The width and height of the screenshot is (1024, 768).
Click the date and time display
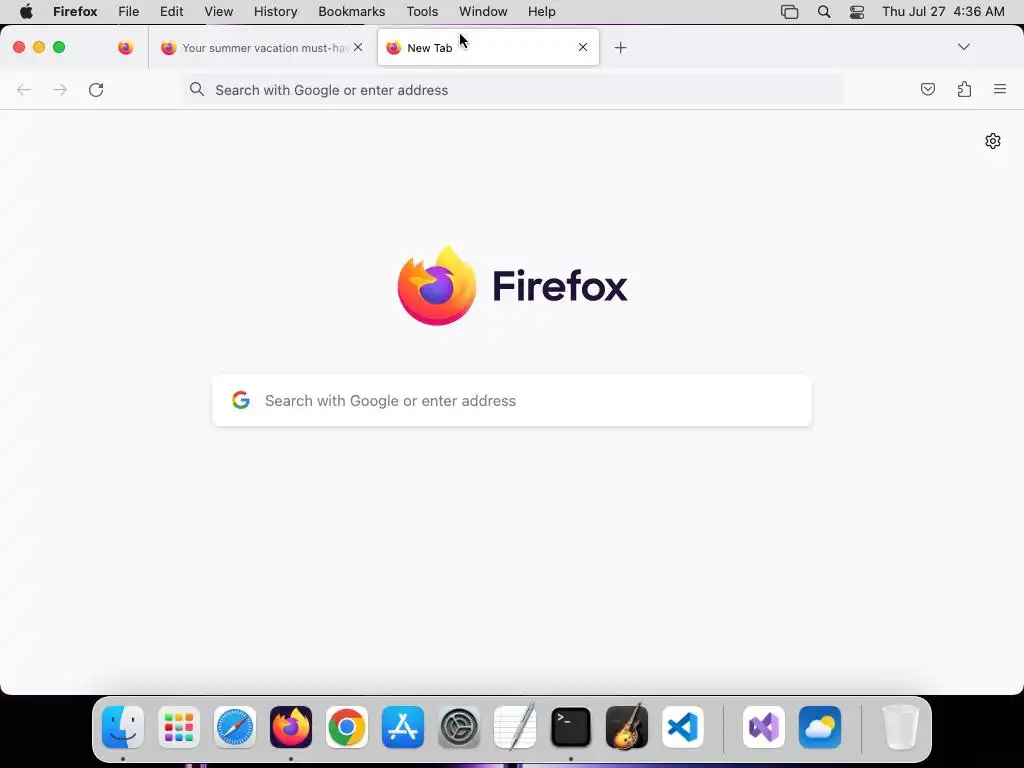click(x=943, y=12)
